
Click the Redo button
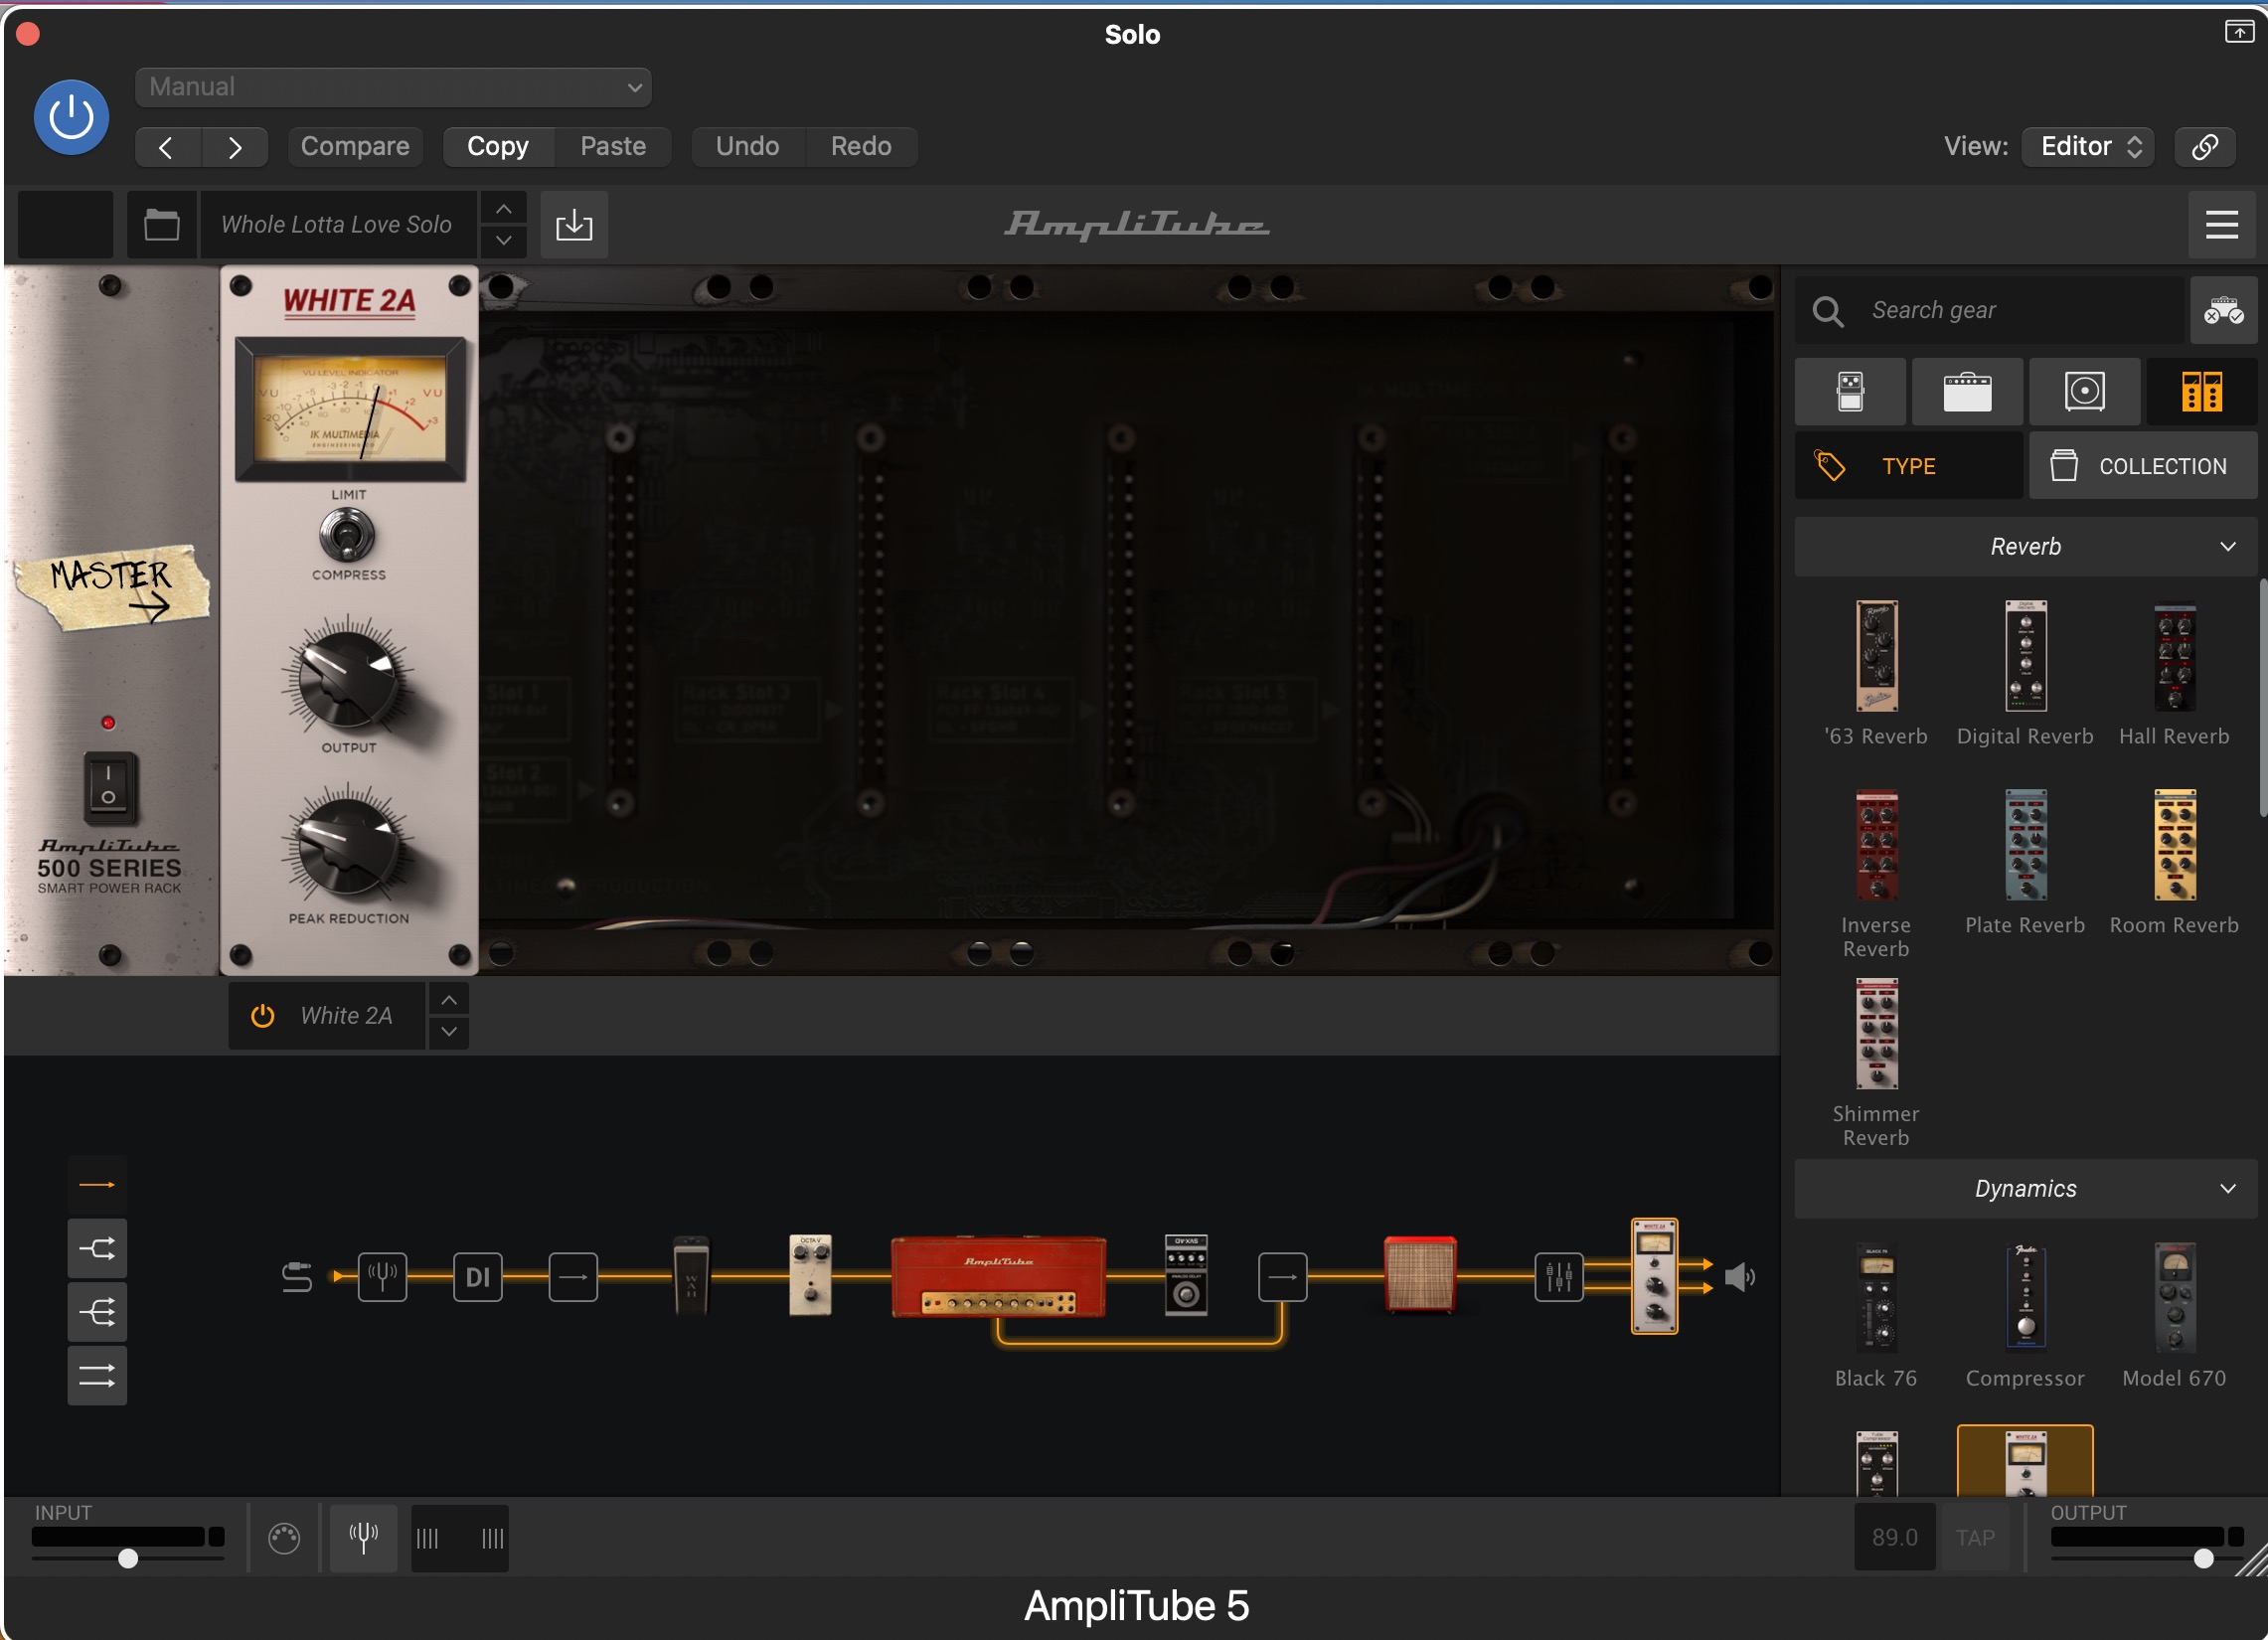click(x=861, y=147)
